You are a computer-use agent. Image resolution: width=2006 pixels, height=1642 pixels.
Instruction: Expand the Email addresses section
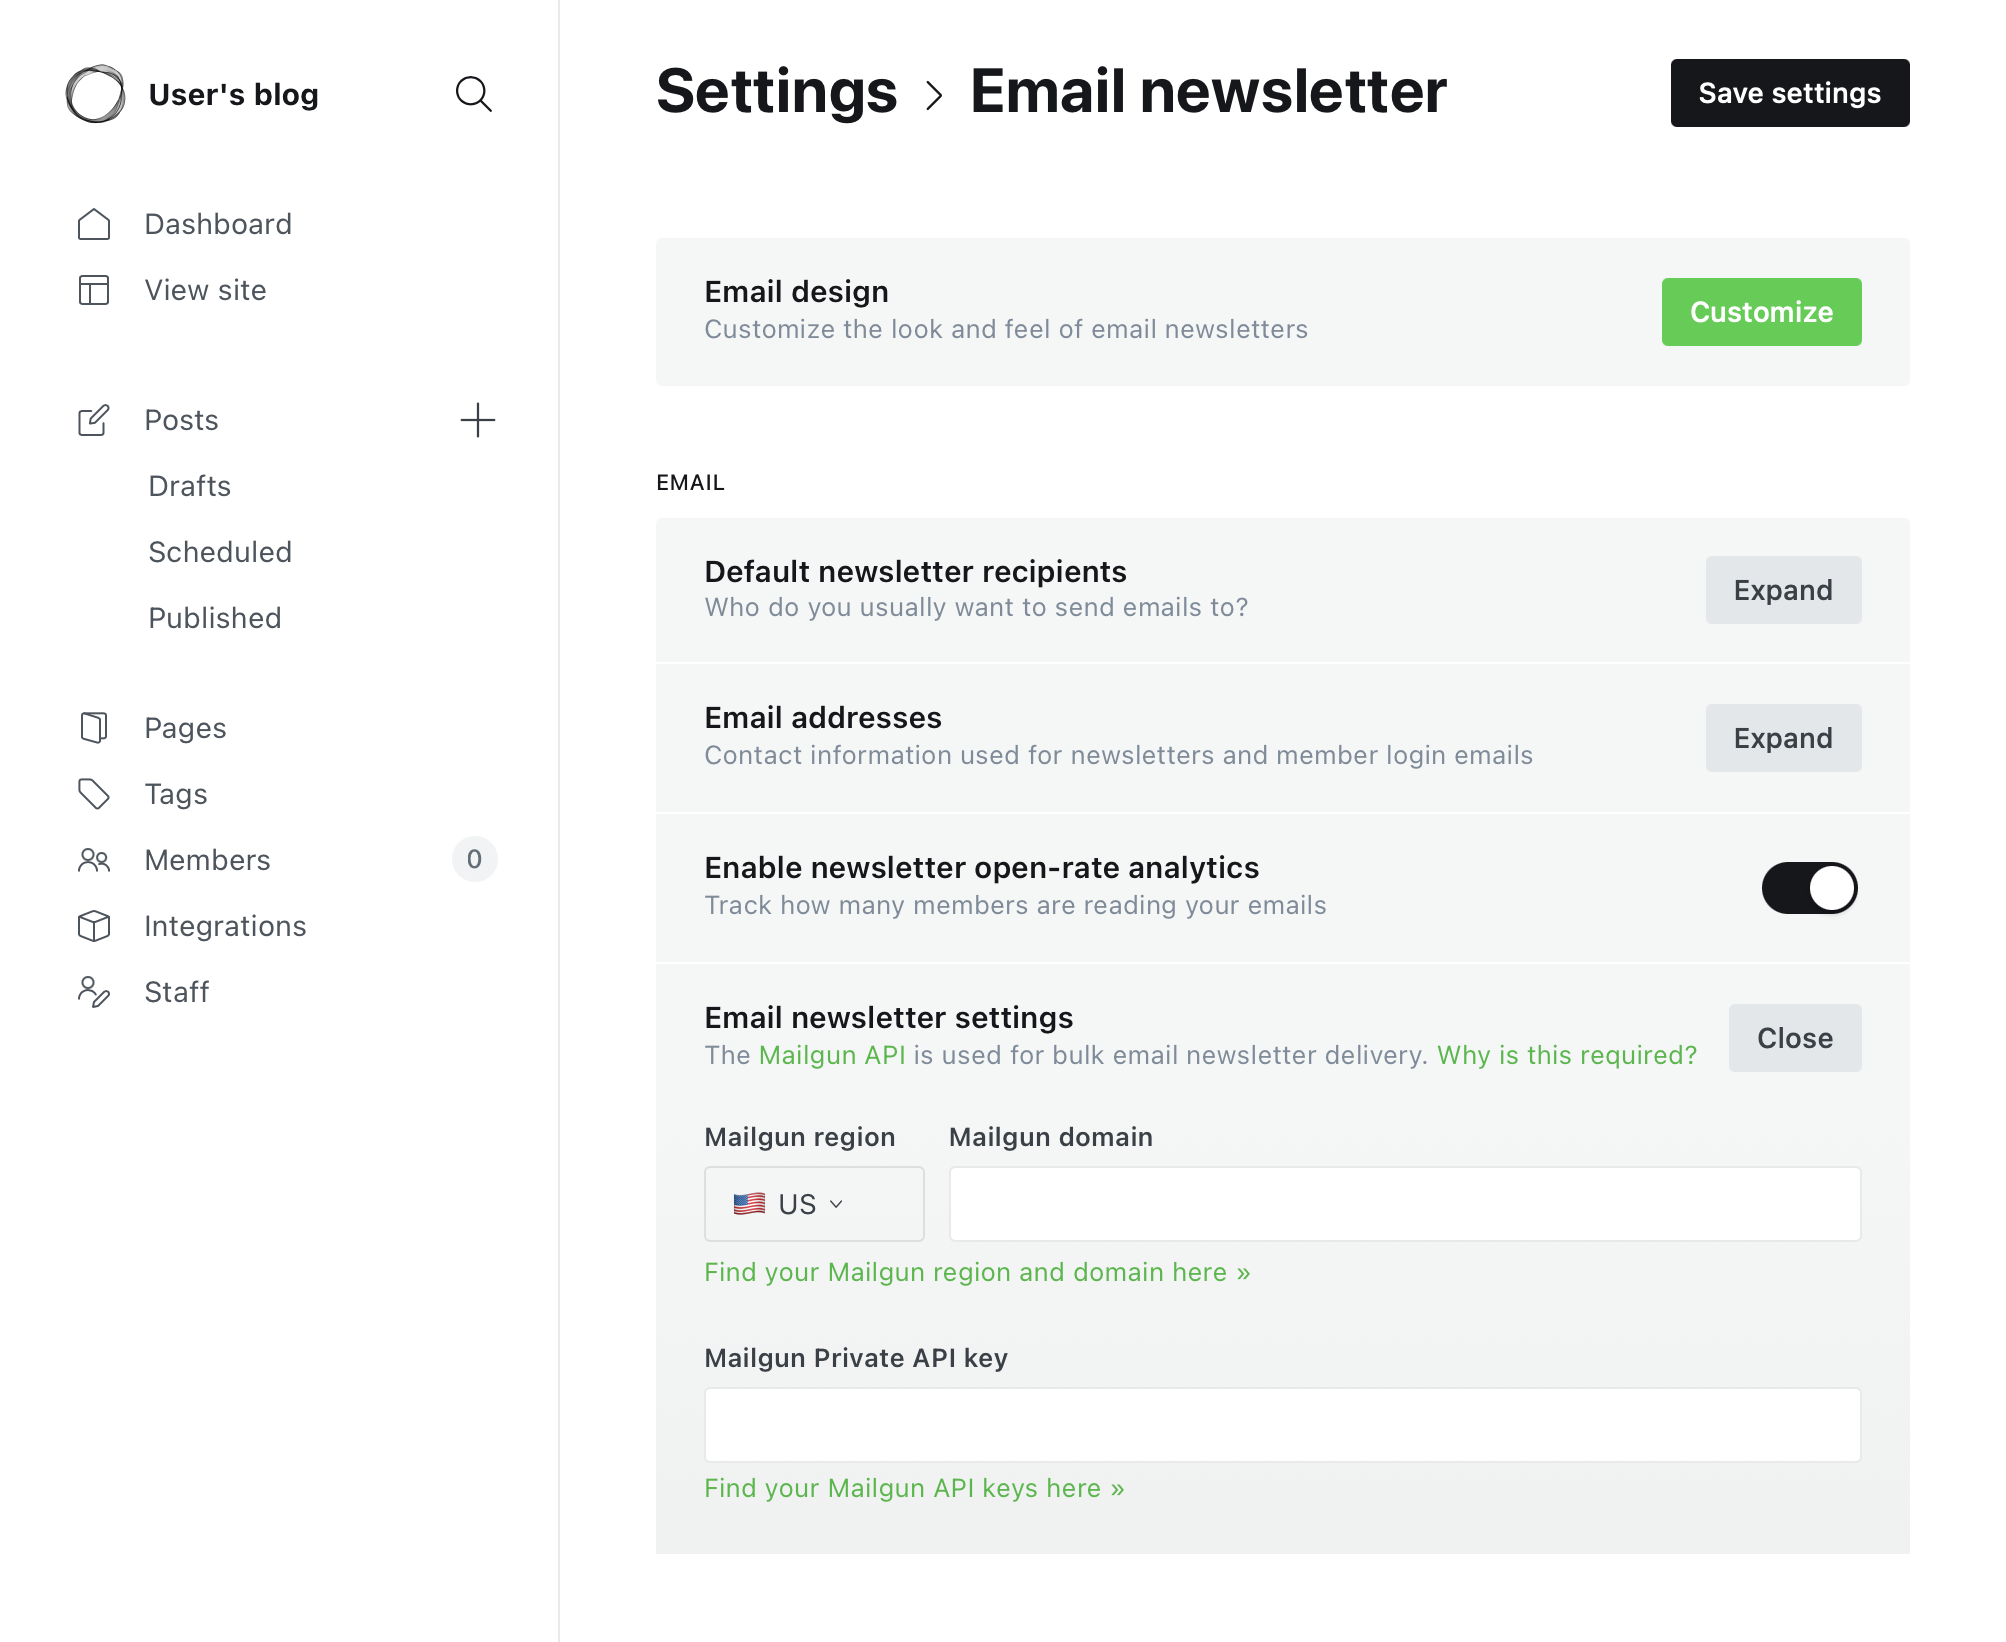1783,738
